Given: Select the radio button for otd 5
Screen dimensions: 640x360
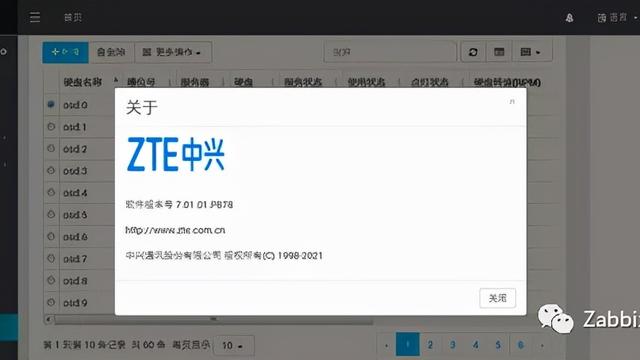Looking at the screenshot, I should [51, 214].
